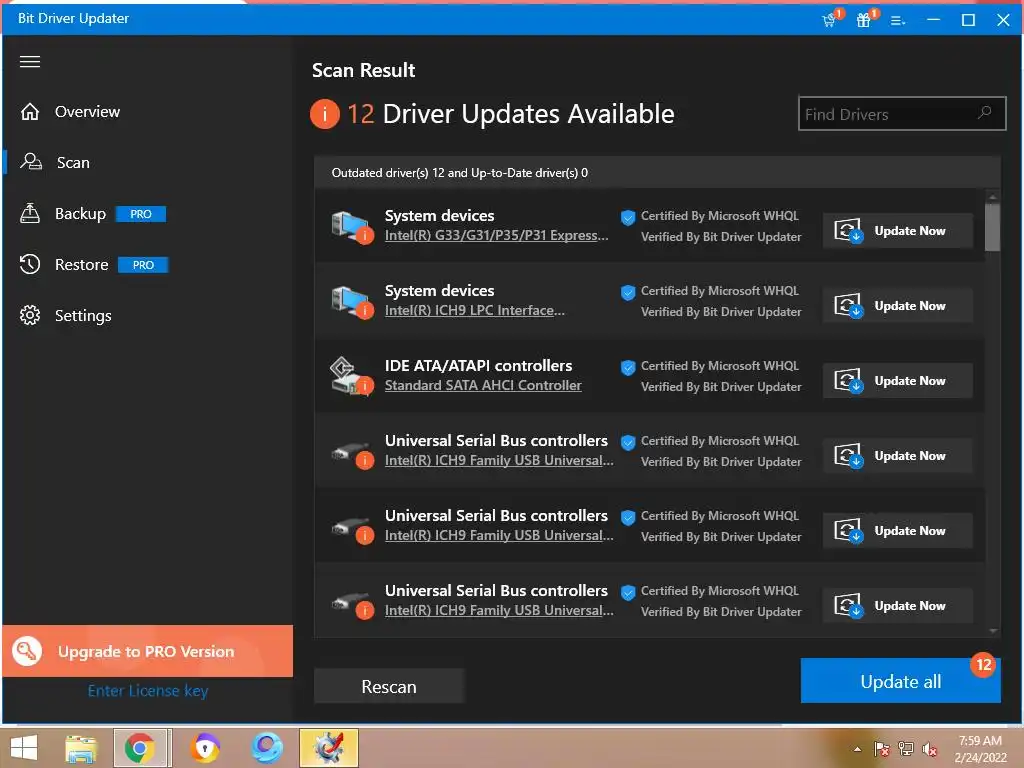Open the Intel(R) G33/G31/P35/P31 Express driver link

[496, 236]
